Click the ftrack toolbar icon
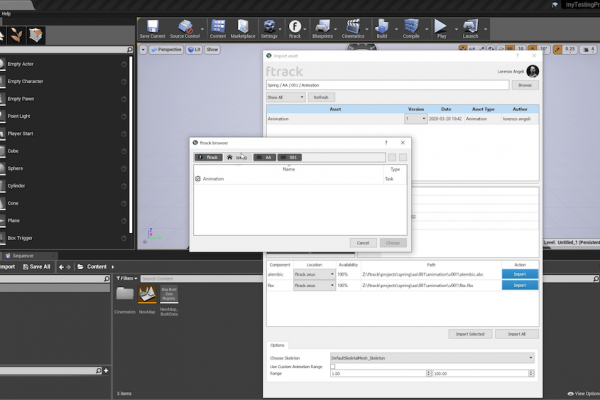This screenshot has height=400, width=600. (295, 29)
